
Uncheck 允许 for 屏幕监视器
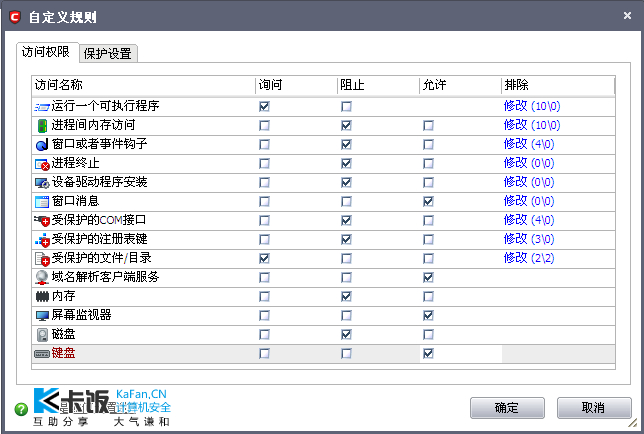click(428, 316)
